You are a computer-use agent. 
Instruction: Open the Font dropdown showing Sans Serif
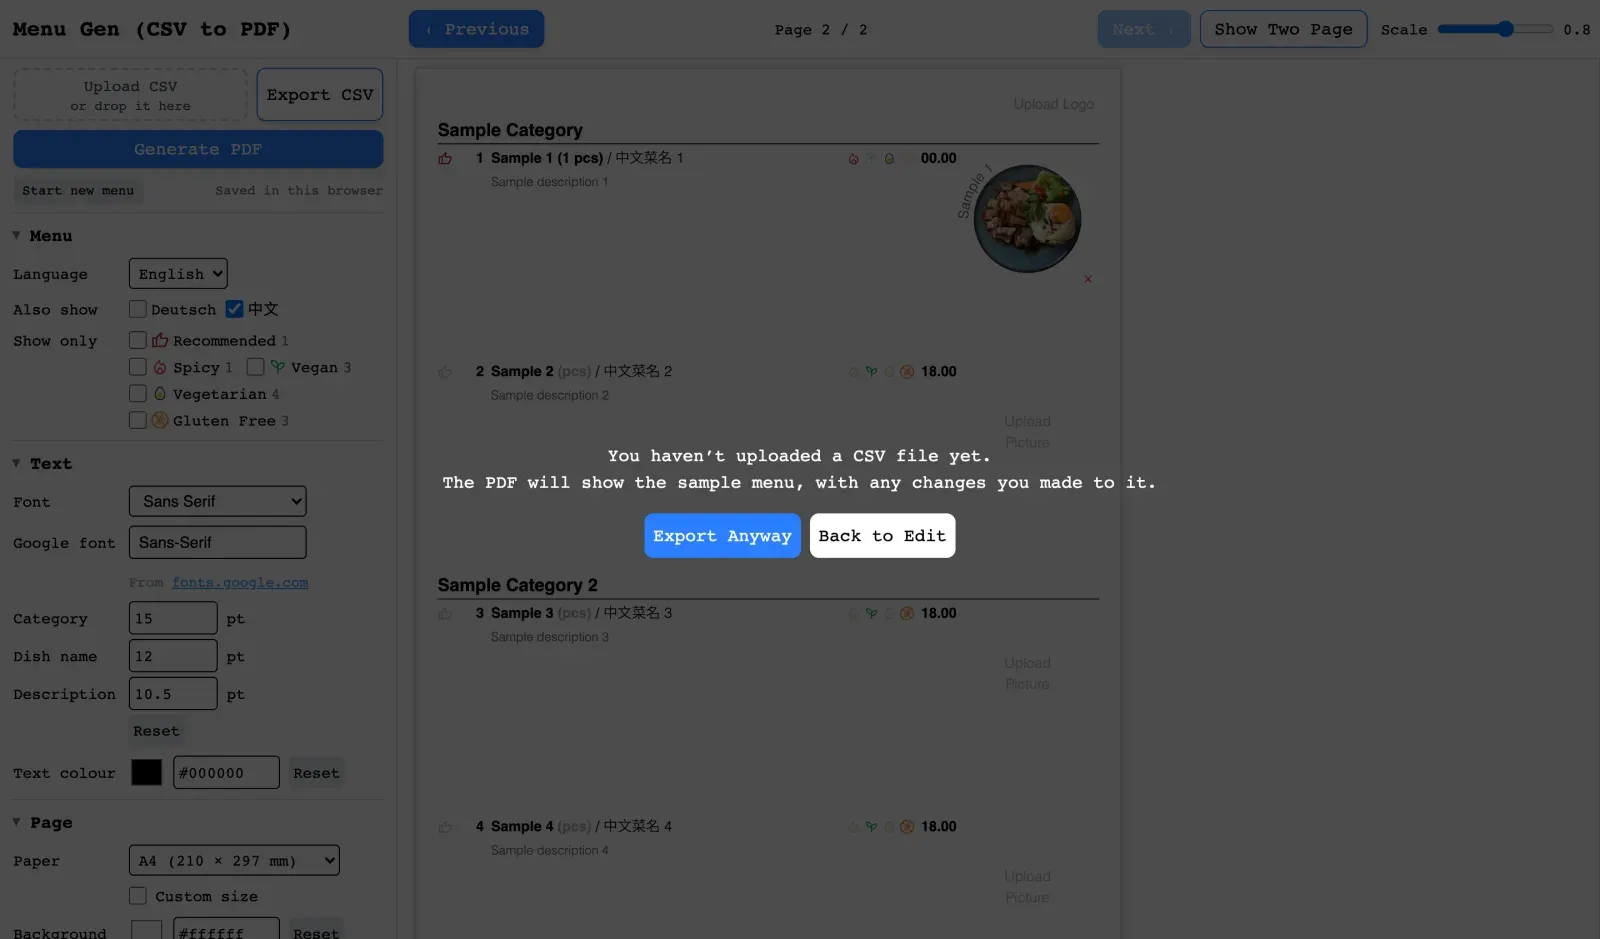click(x=218, y=501)
